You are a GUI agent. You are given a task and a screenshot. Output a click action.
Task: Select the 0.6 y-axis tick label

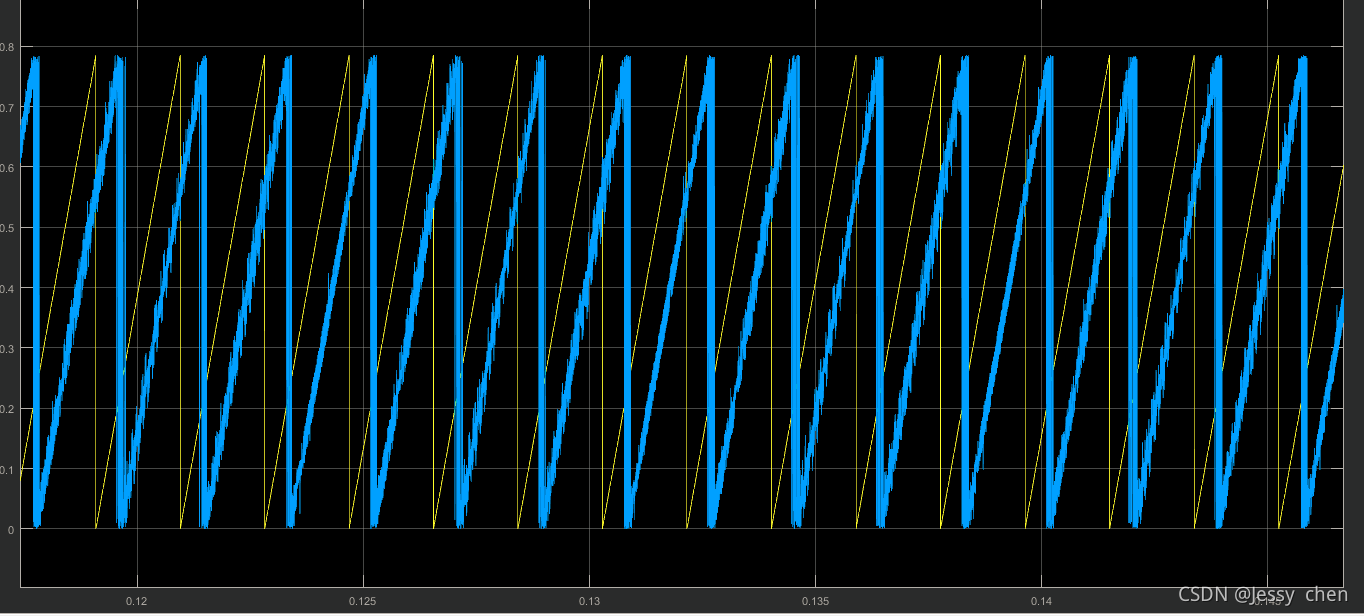(7, 167)
